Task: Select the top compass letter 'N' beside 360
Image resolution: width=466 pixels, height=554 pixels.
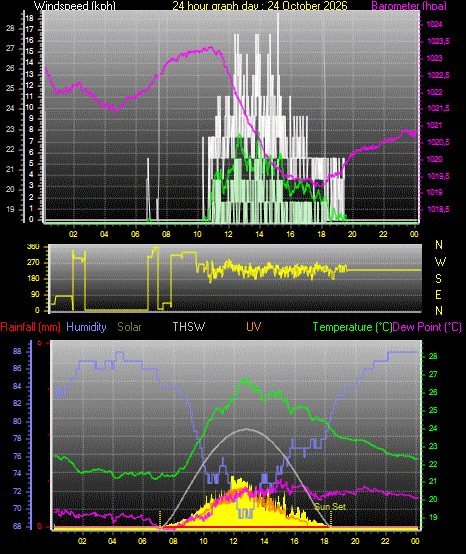Action: tap(439, 244)
